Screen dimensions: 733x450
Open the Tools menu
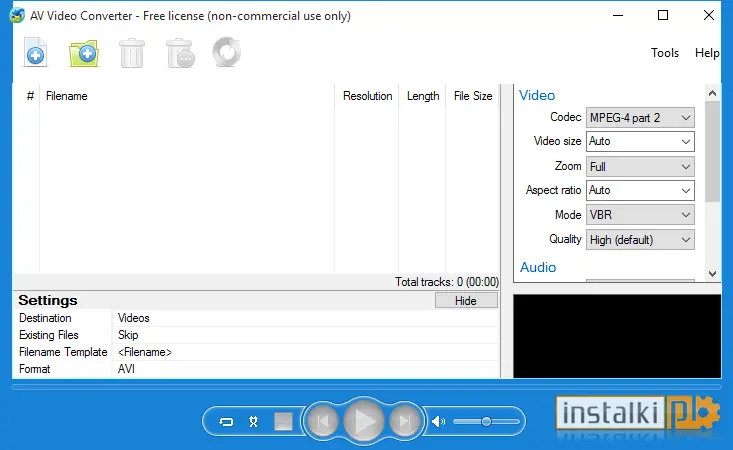pyautogui.click(x=665, y=53)
